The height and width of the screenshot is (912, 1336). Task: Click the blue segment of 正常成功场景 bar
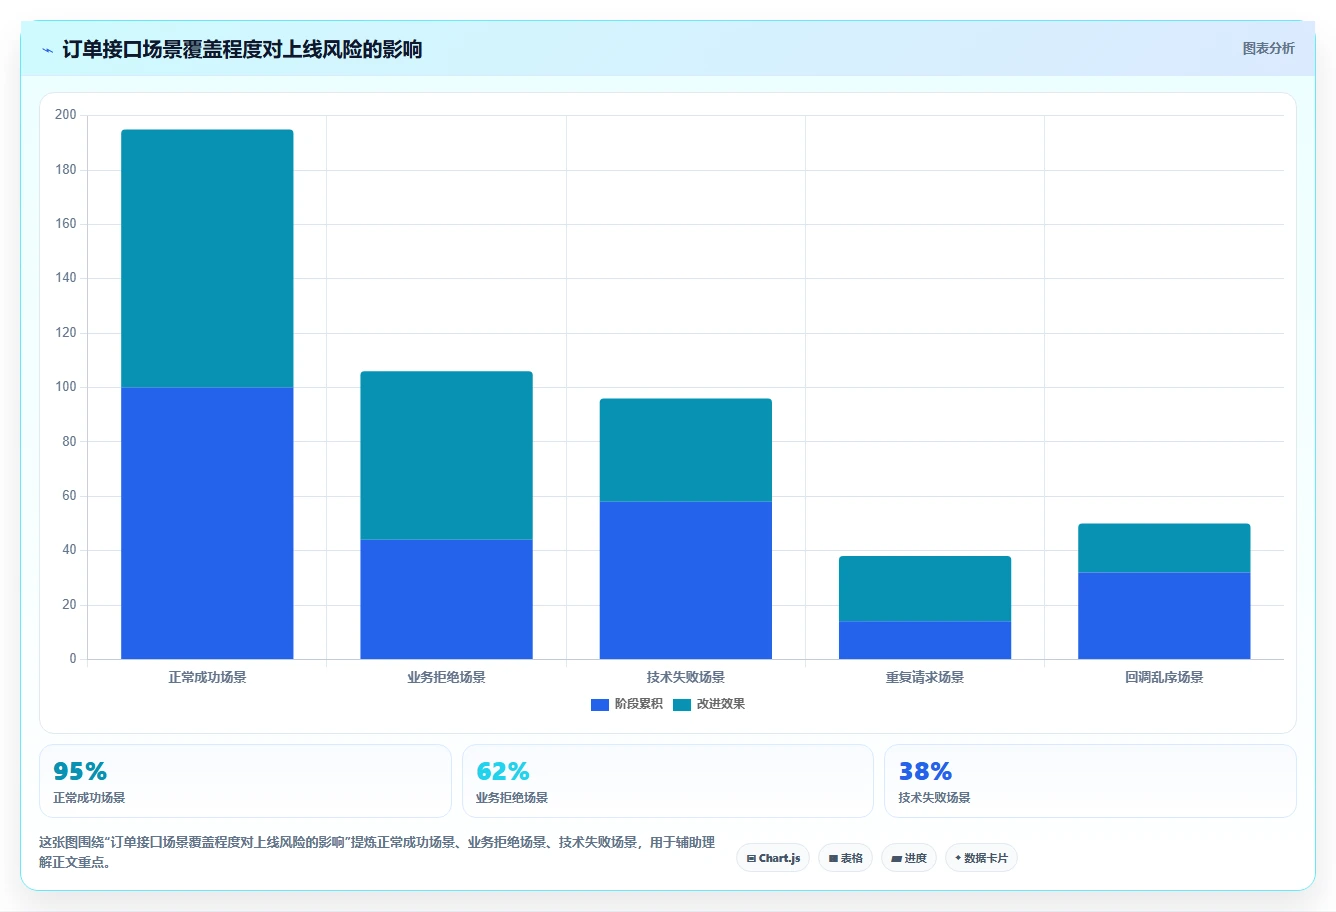(x=207, y=523)
